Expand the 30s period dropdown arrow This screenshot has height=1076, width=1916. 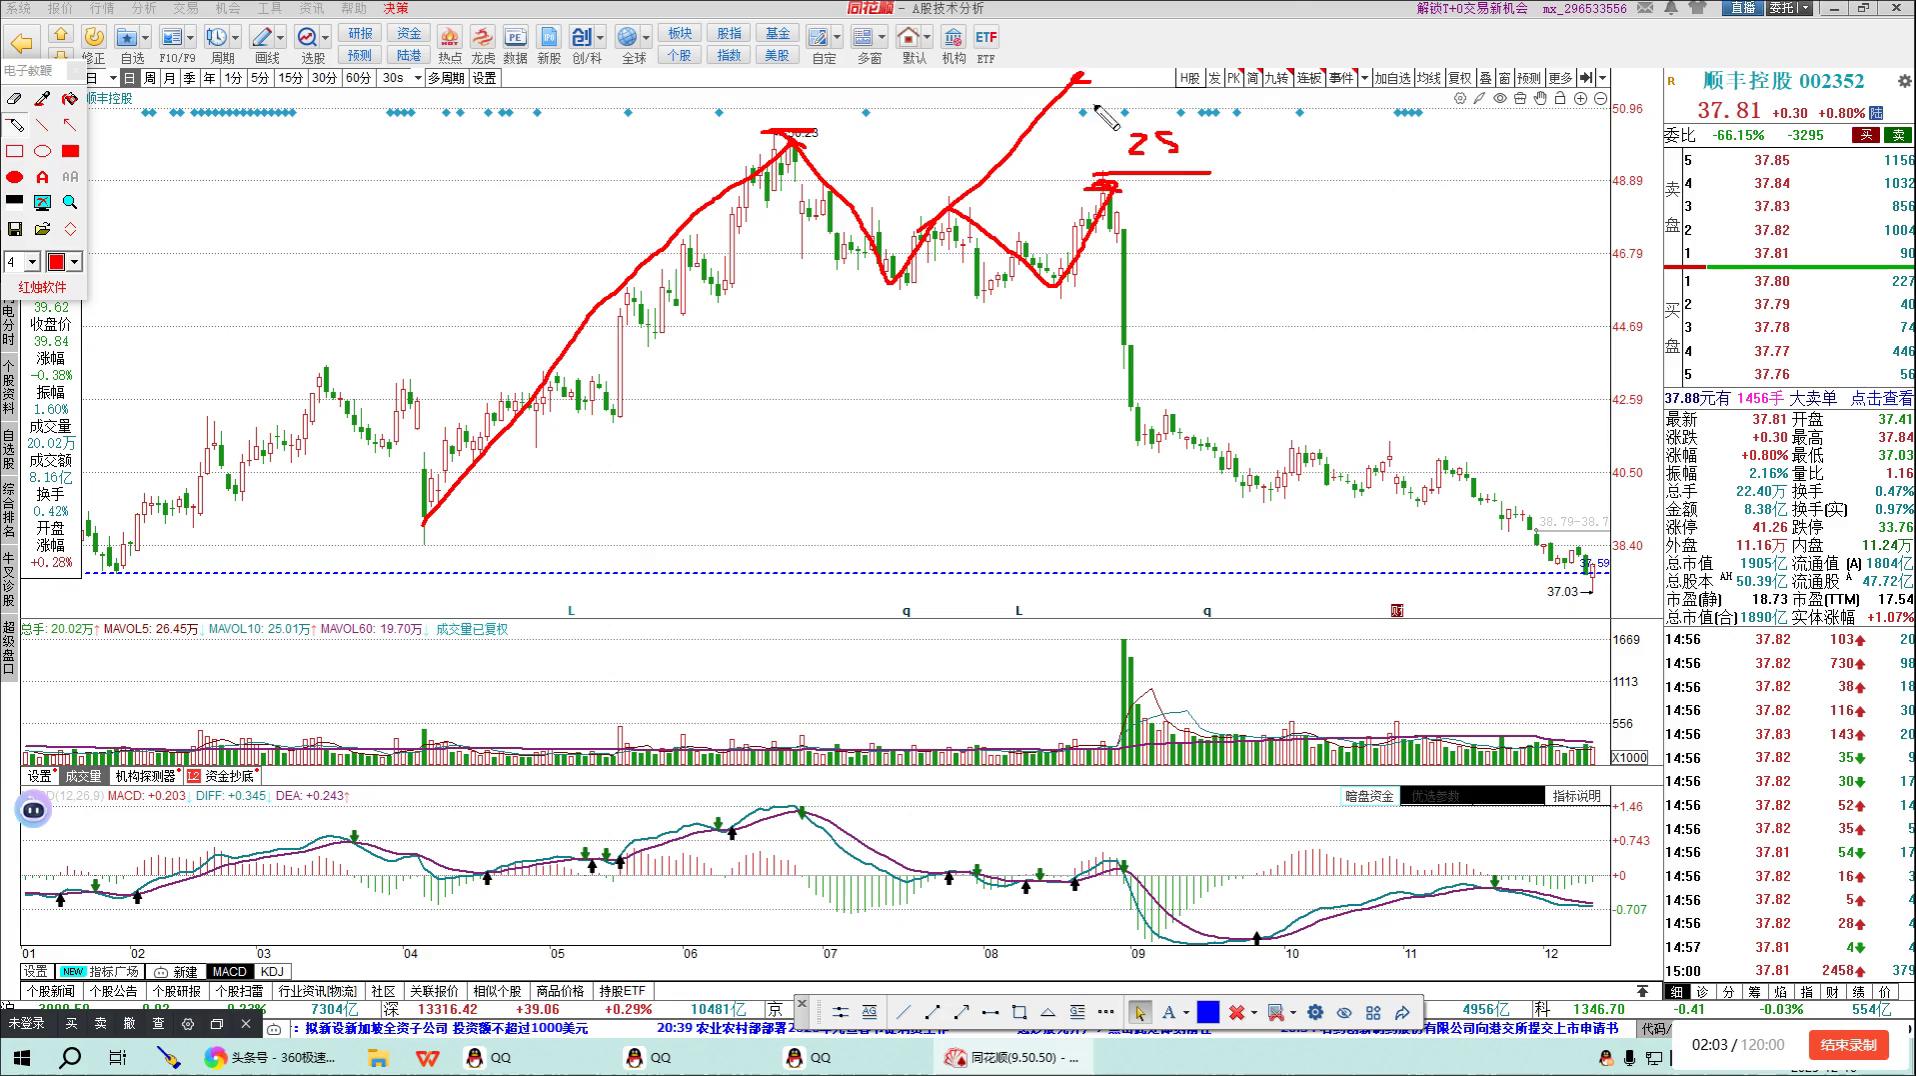tap(417, 78)
